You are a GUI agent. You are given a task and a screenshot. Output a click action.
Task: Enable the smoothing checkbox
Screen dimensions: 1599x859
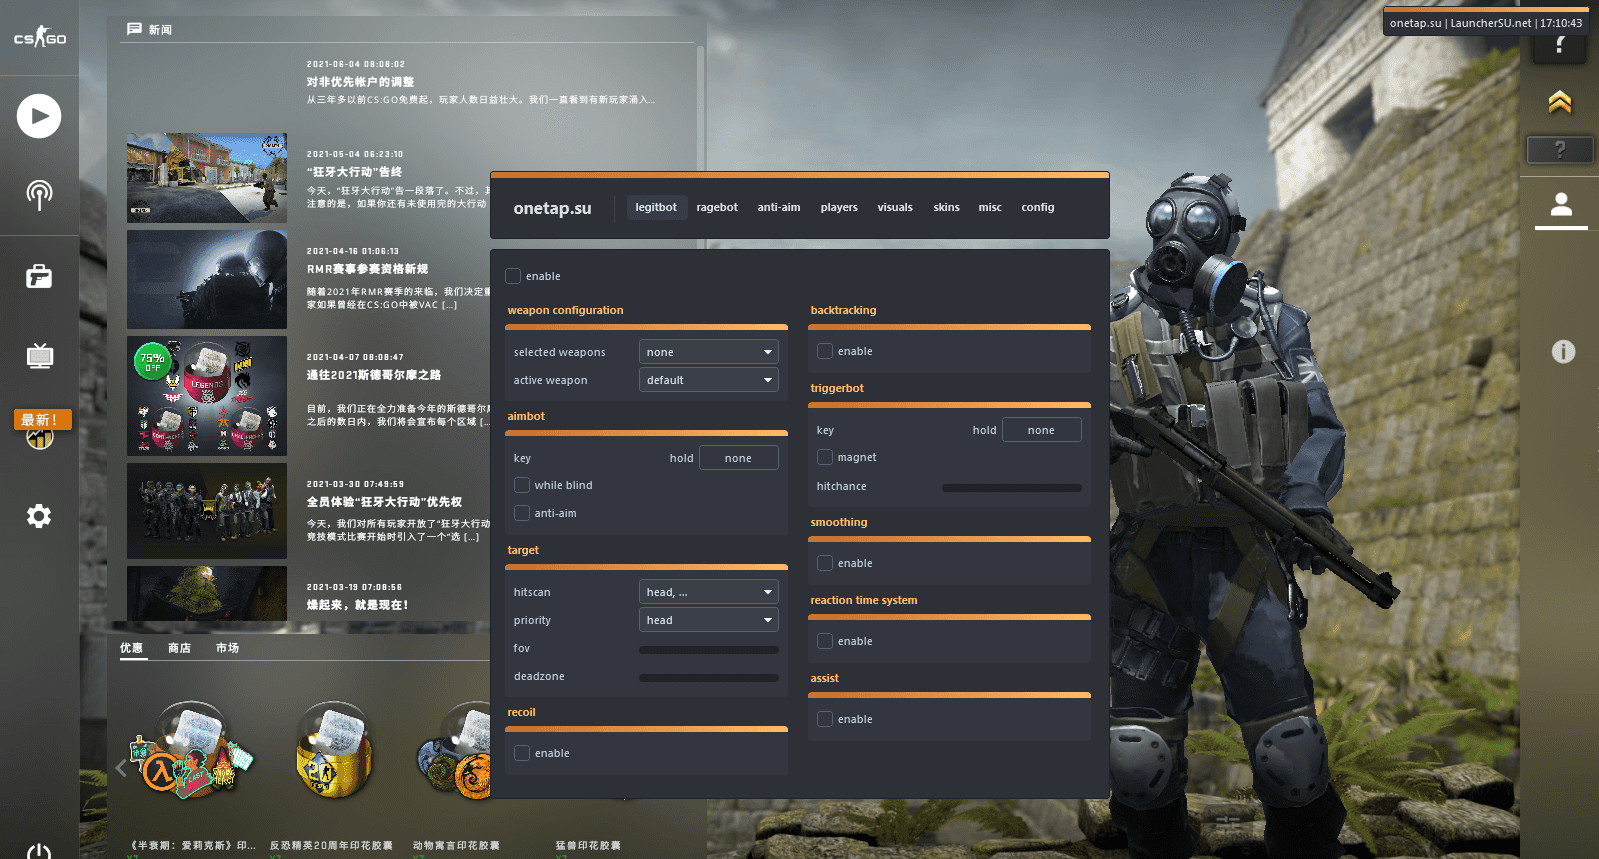825,563
